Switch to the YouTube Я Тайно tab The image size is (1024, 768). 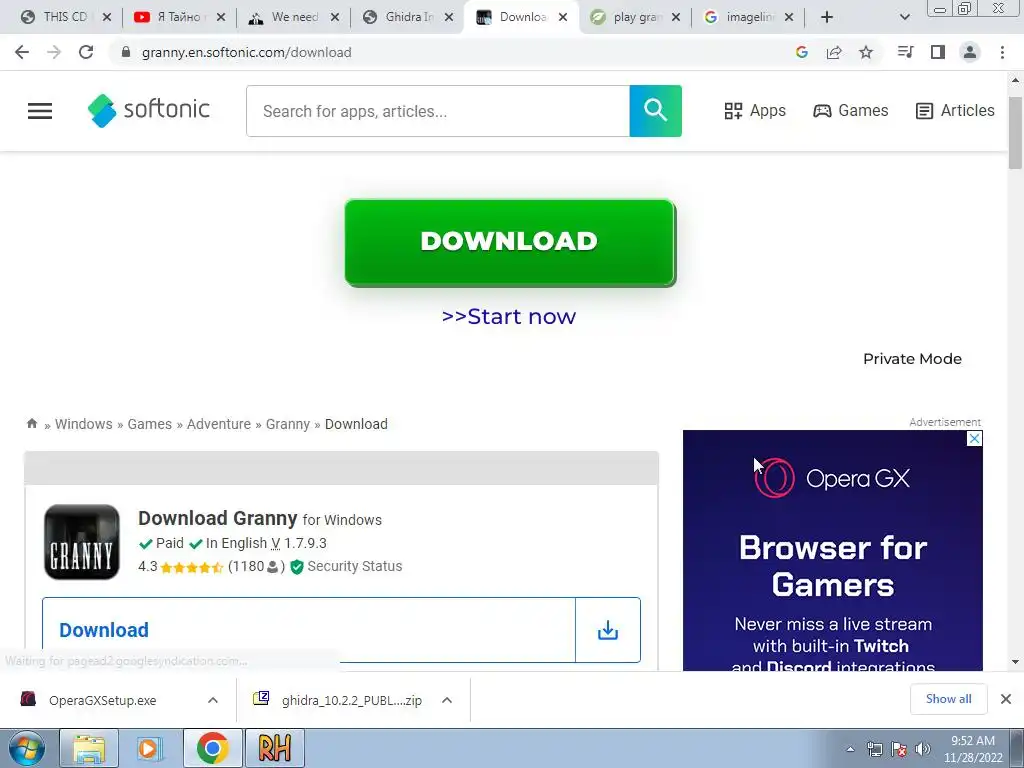coord(178,17)
